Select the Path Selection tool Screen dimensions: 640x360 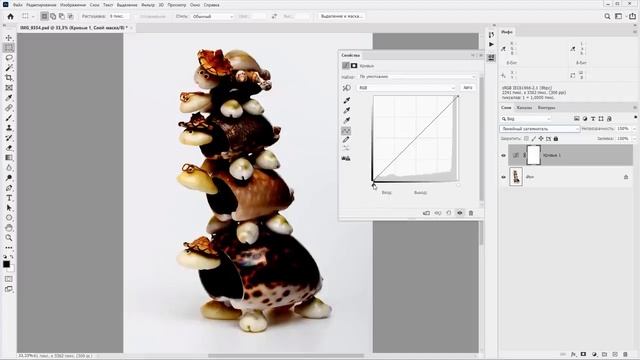[9, 208]
